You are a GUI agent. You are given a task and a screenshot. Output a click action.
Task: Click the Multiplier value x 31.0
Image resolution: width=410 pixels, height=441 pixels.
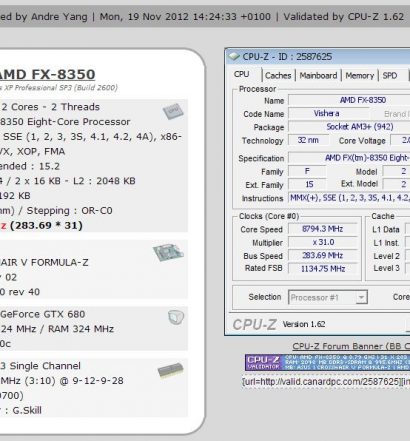[x=323, y=242]
